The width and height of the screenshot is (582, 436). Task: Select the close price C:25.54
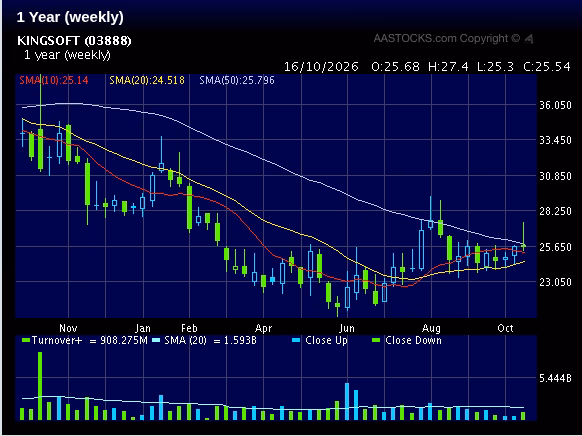(x=547, y=67)
